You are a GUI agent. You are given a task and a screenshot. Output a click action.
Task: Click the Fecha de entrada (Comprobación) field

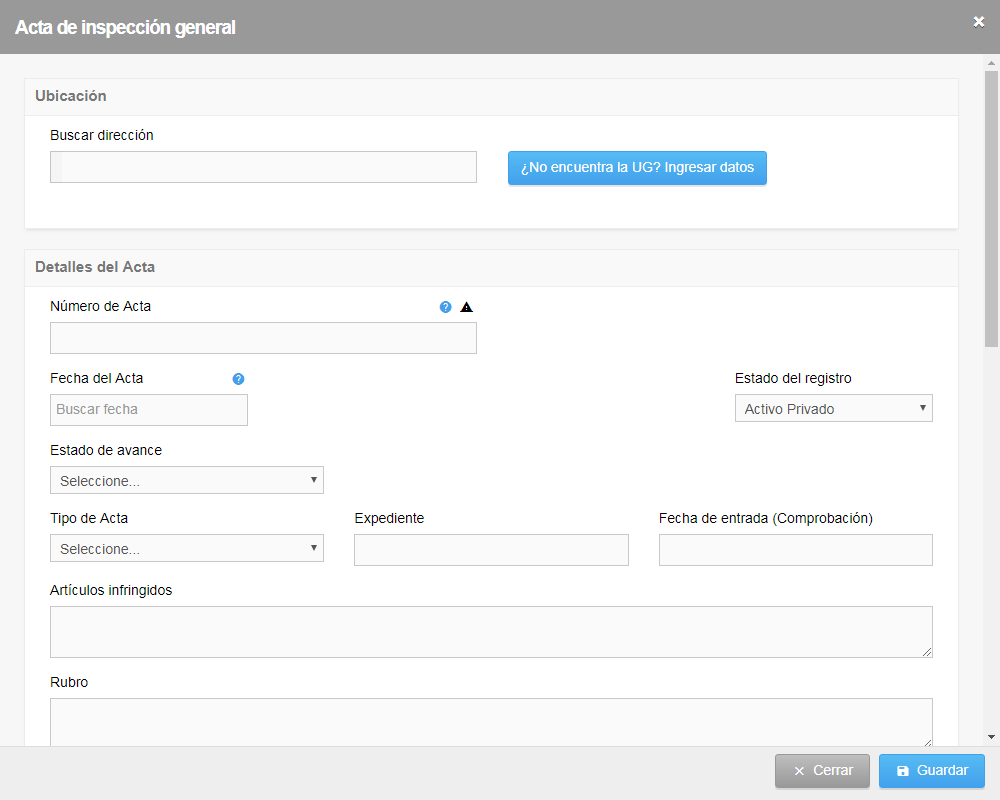(x=795, y=550)
